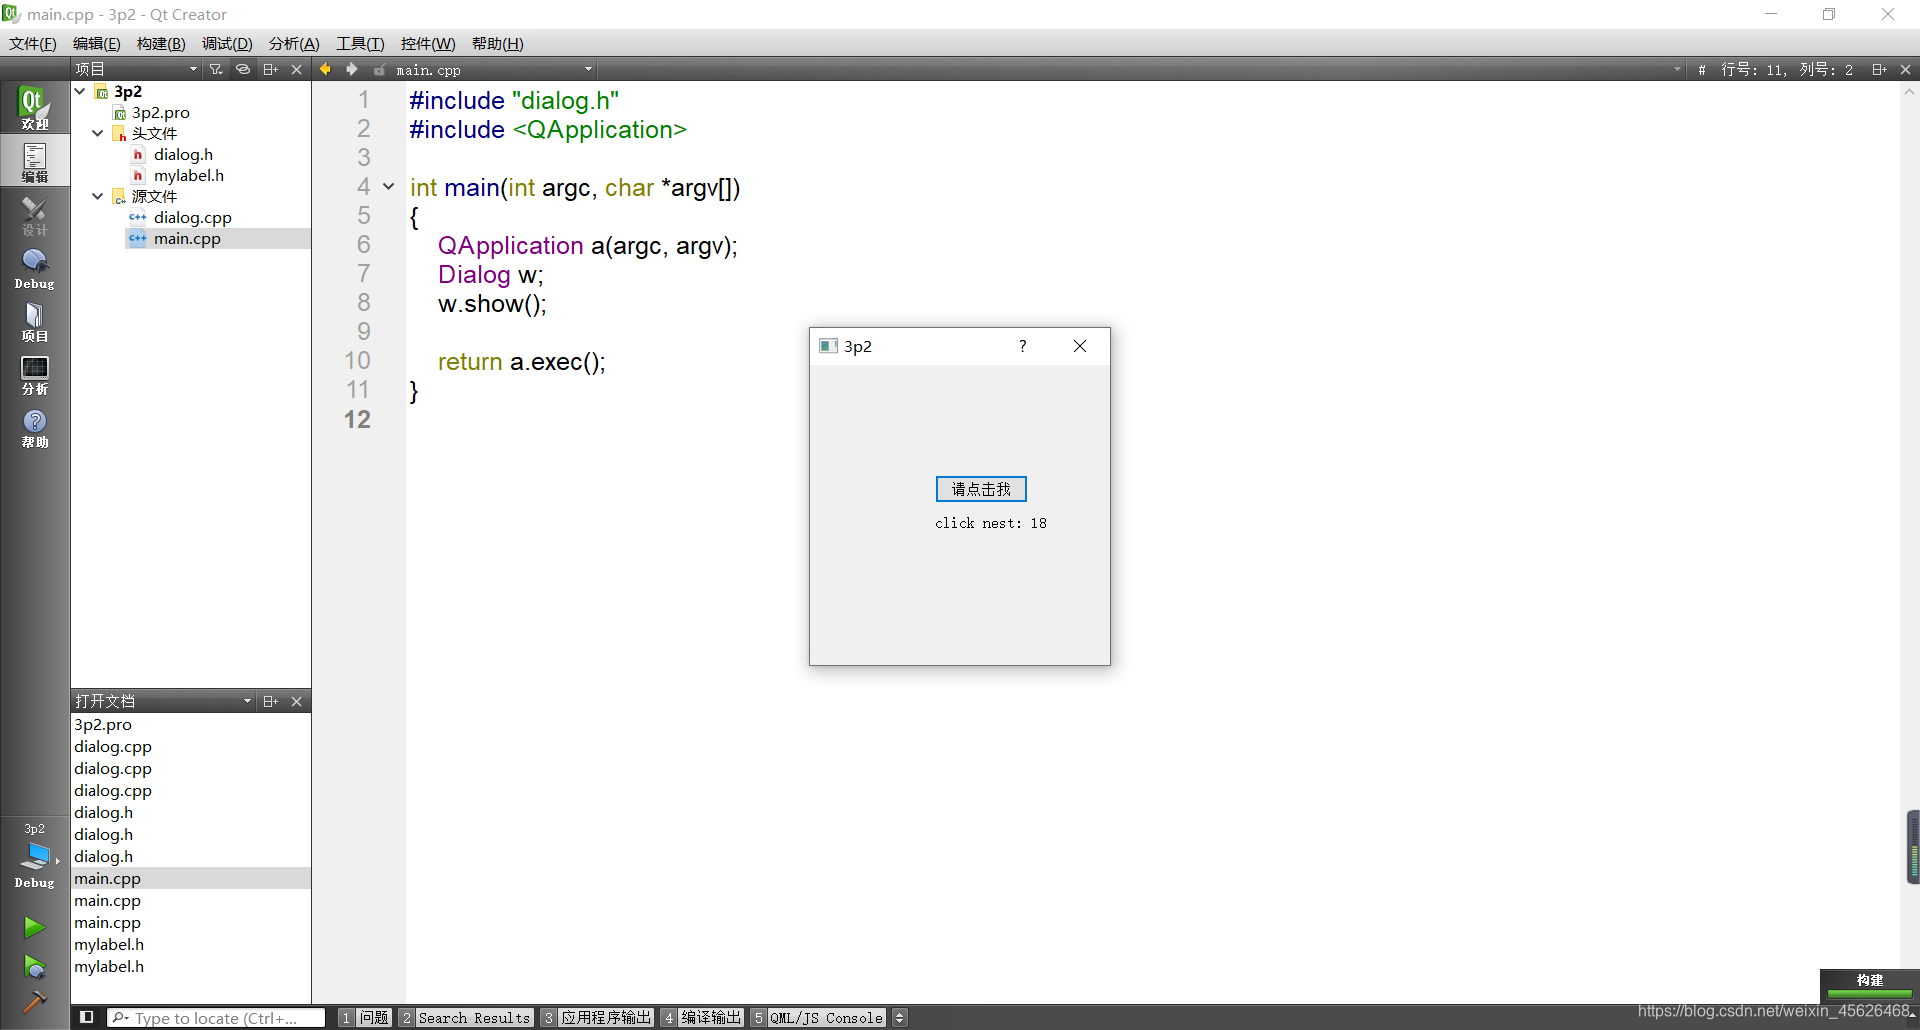The height and width of the screenshot is (1030, 1920).
Task: Fold the main function at line 4
Action: [389, 187]
